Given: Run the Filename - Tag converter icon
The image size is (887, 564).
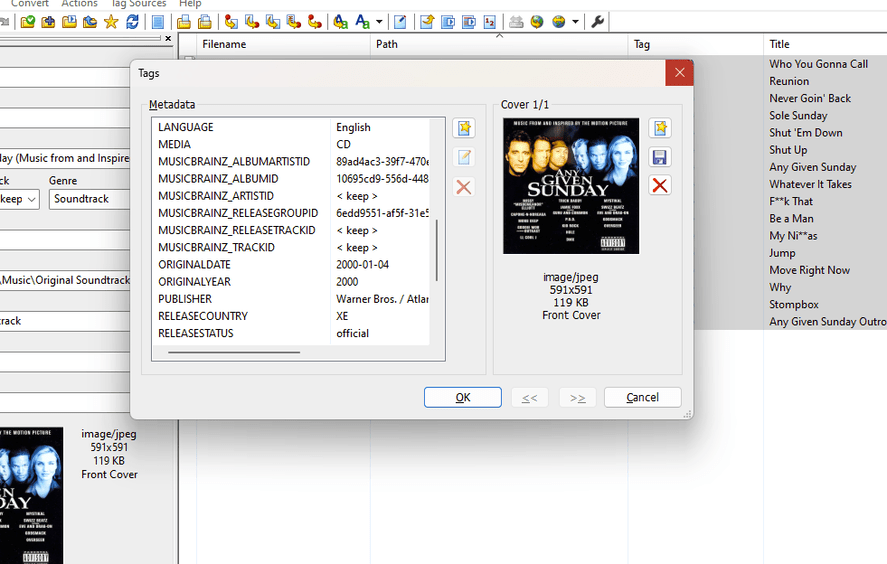Looking at the screenshot, I should (252, 21).
